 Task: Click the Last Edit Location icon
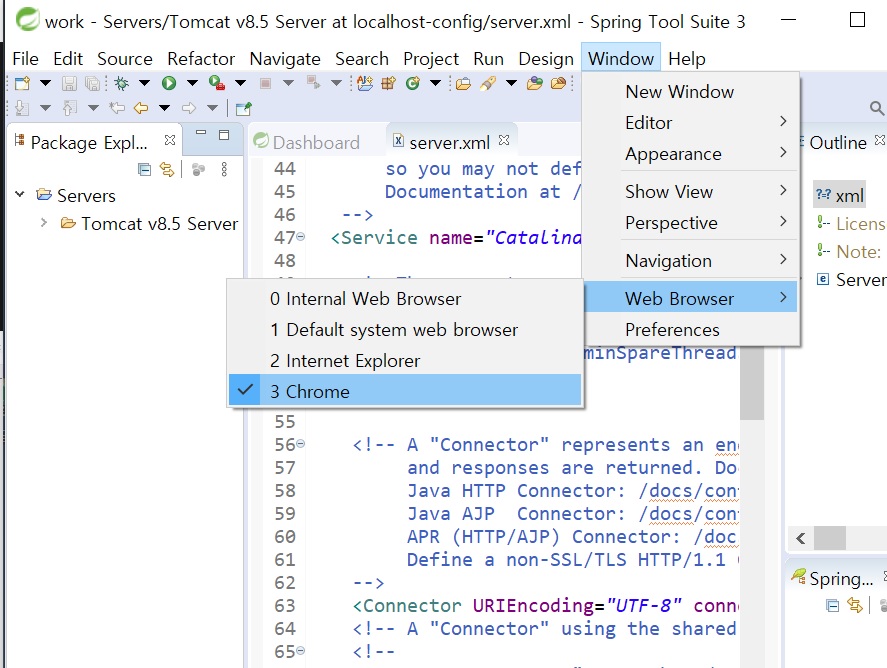[x=117, y=107]
